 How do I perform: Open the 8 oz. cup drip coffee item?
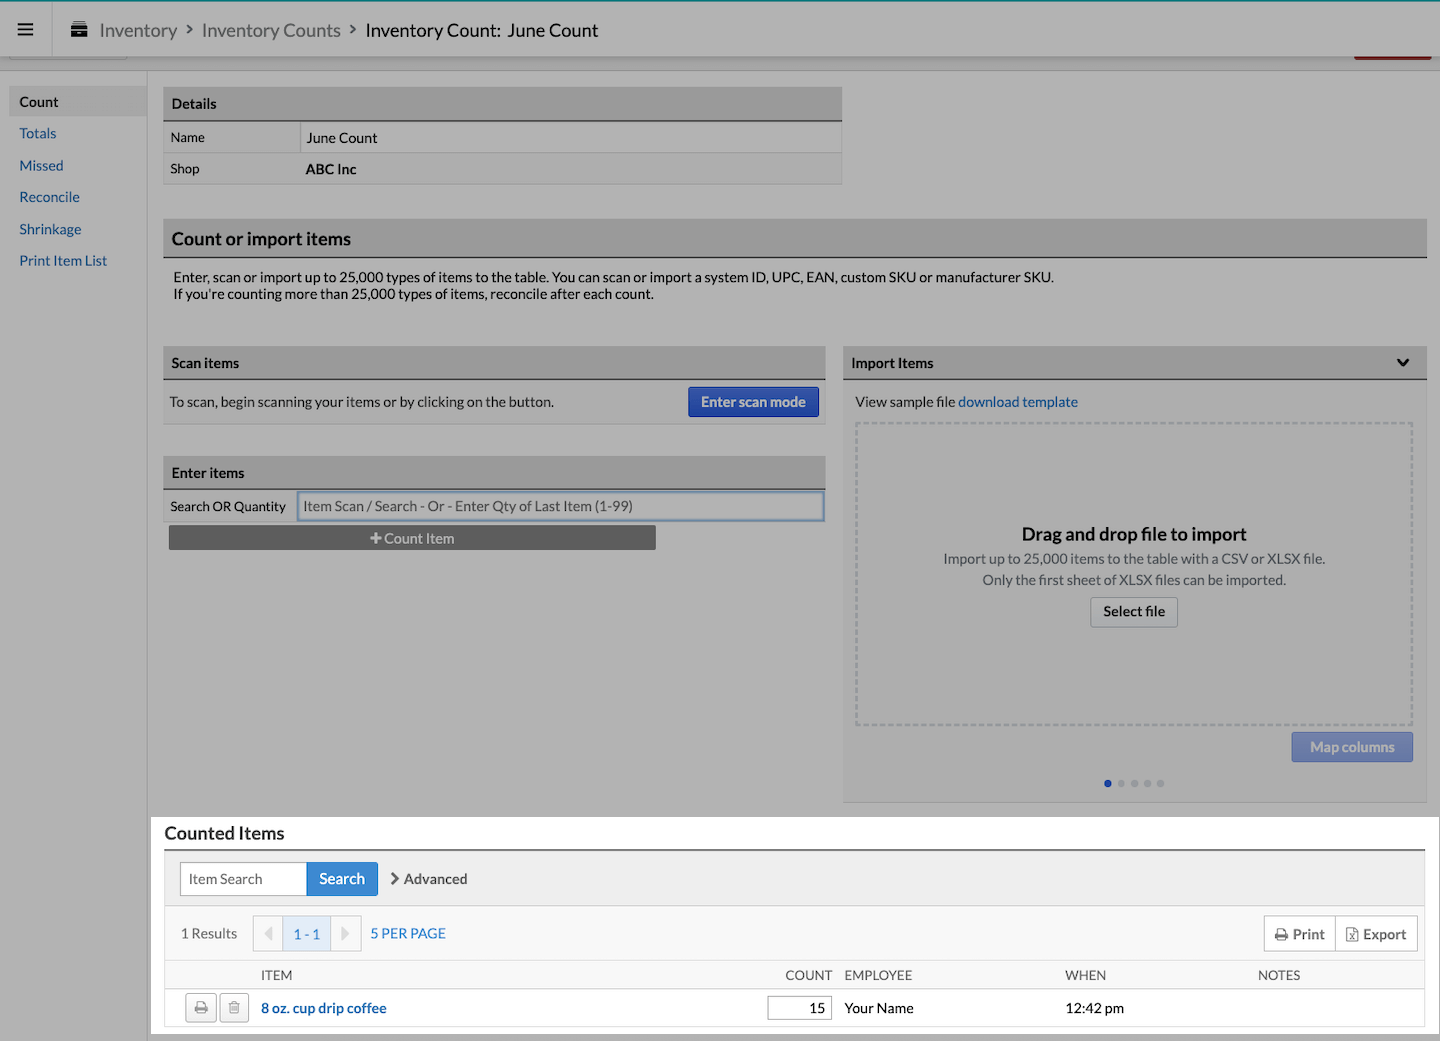click(x=324, y=1008)
